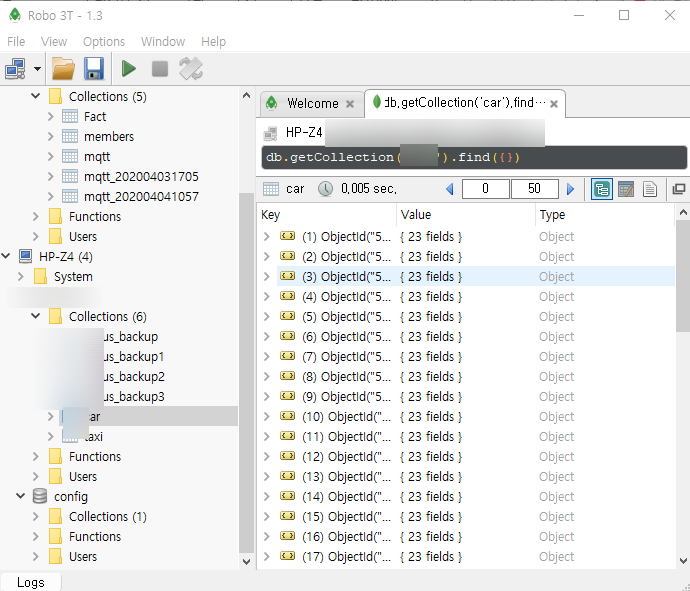Select the taxi collection
This screenshot has height=591, width=690.
tap(93, 437)
